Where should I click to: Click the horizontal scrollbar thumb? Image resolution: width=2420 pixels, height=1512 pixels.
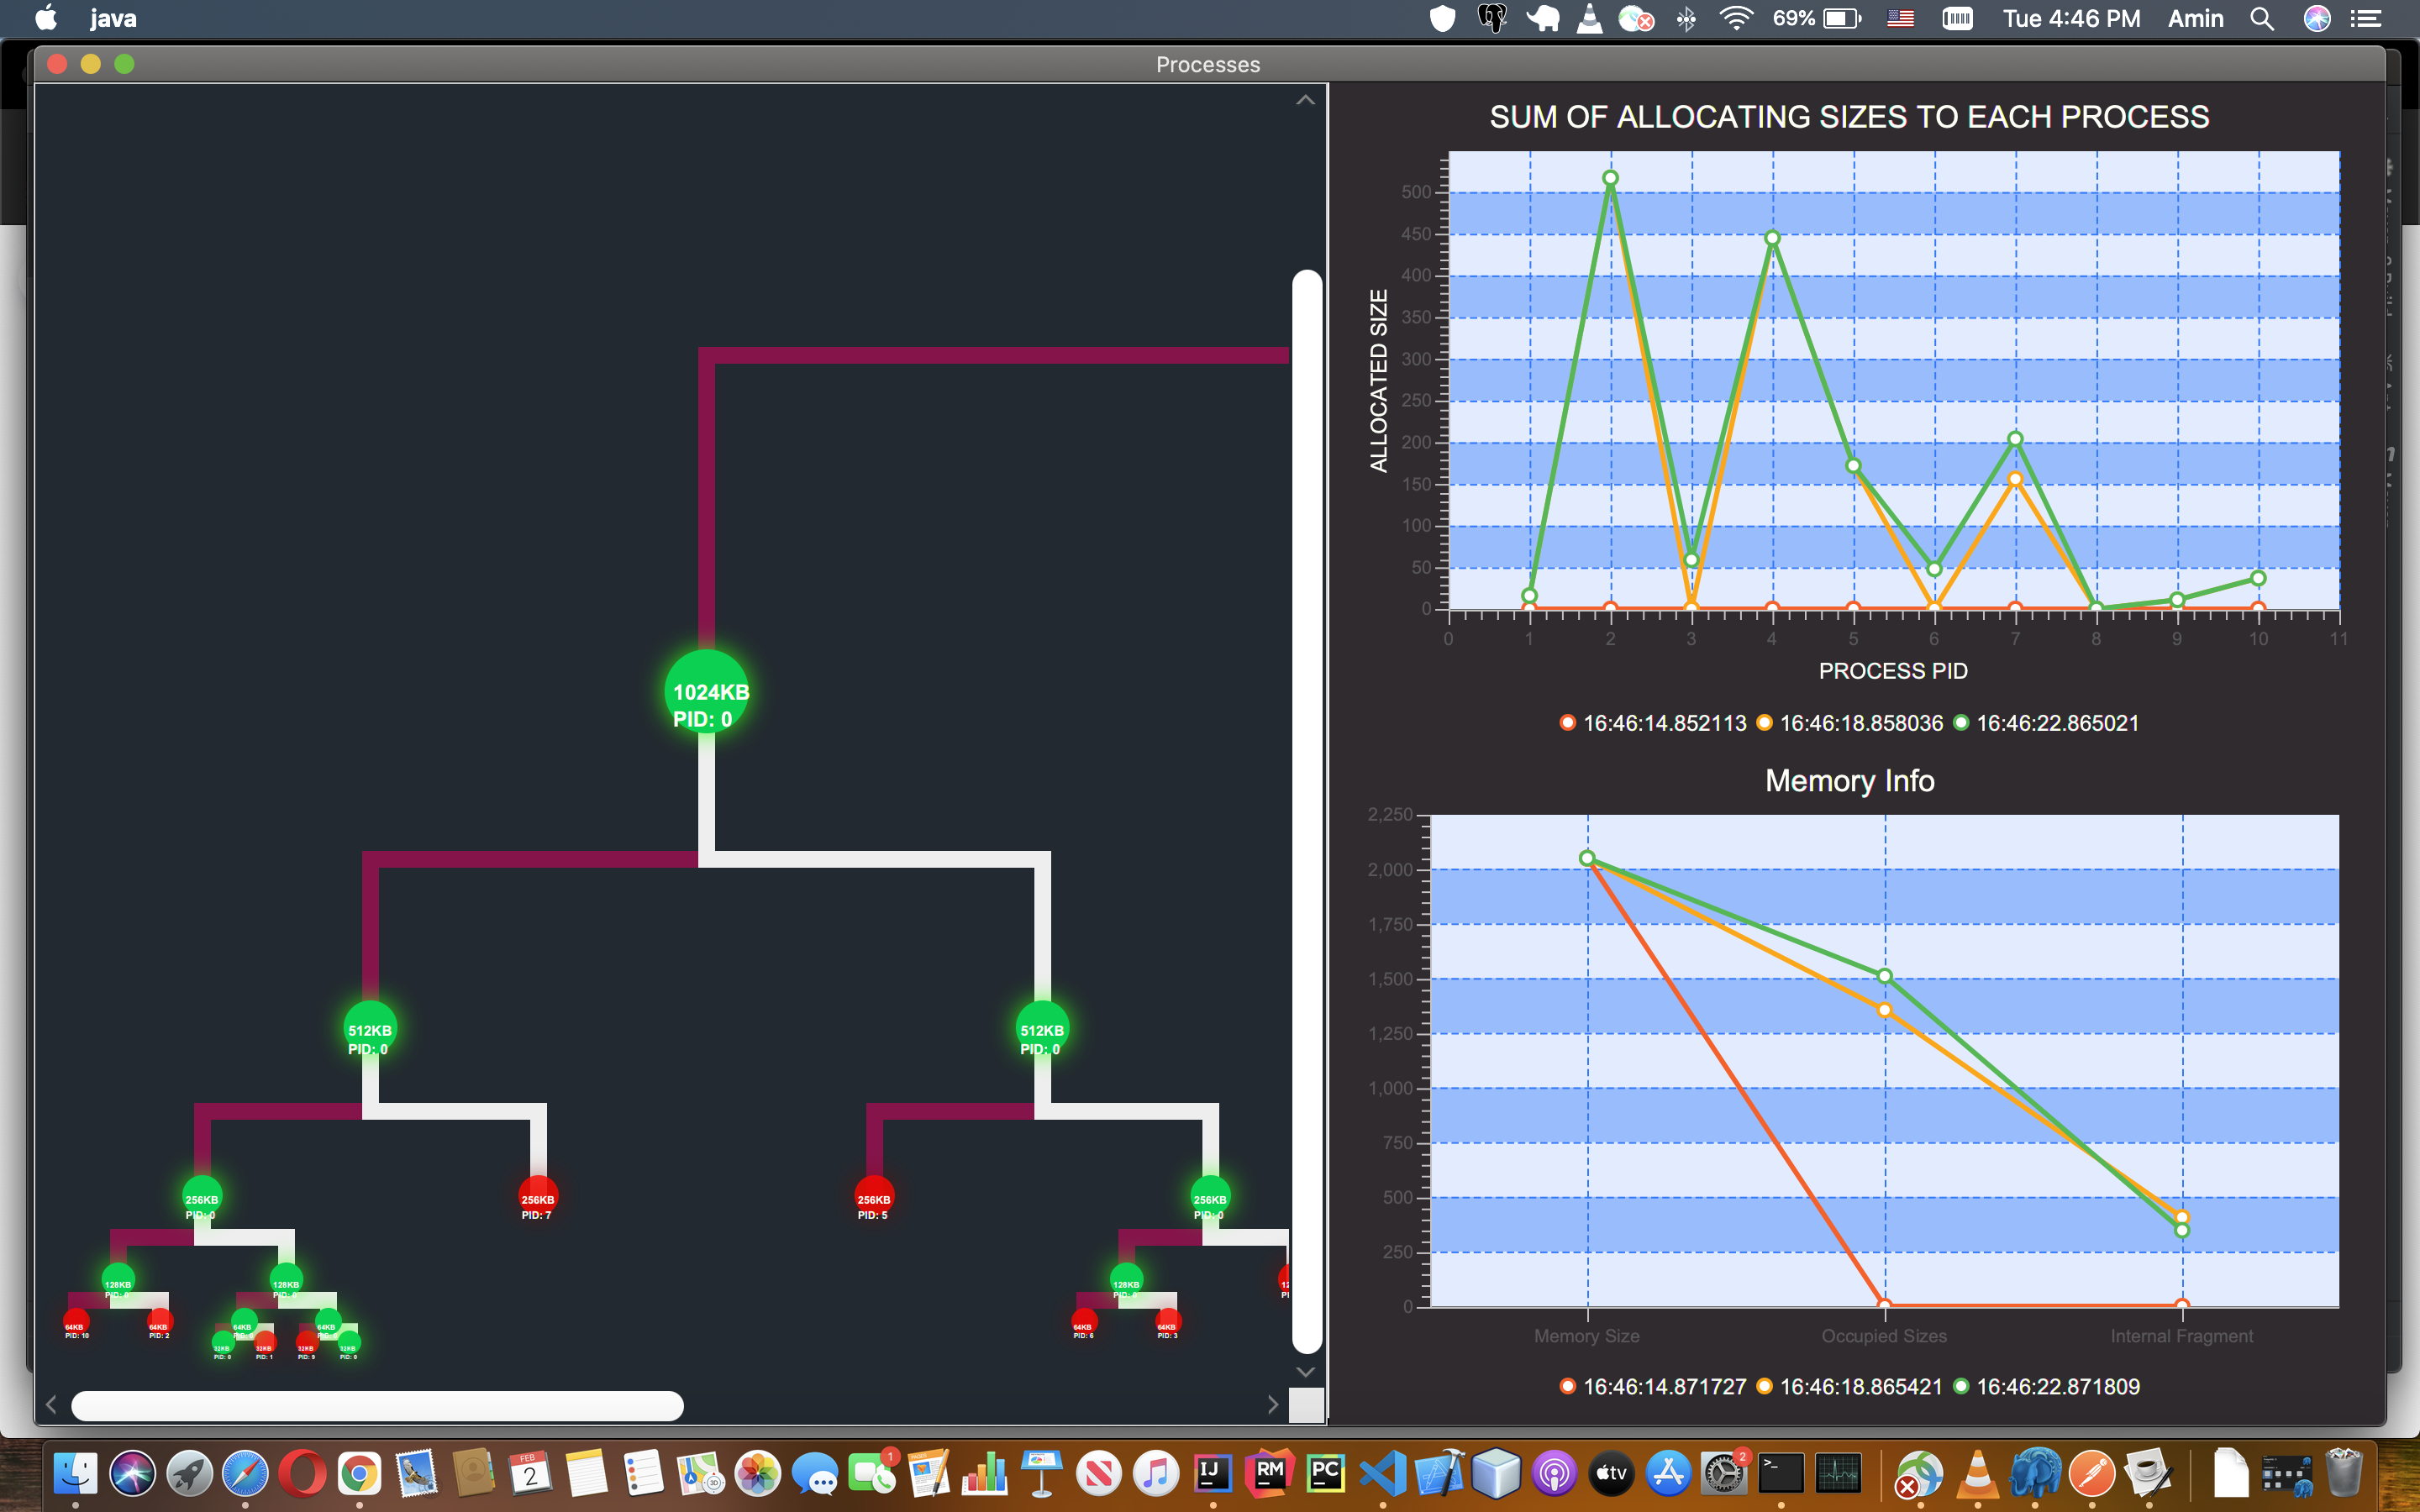377,1405
